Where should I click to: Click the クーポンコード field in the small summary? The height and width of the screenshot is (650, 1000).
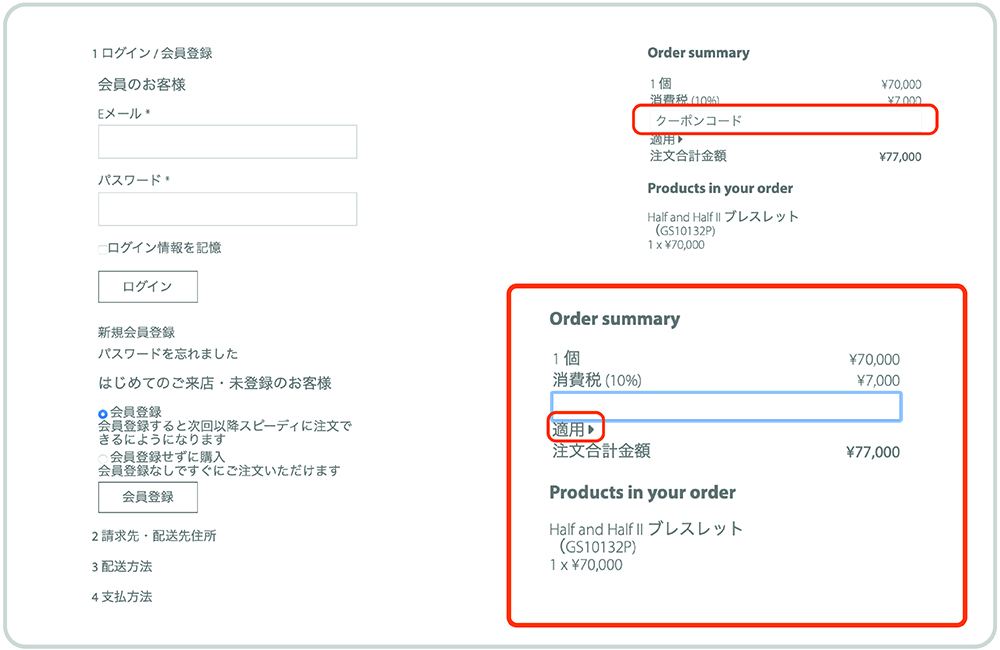(x=785, y=120)
